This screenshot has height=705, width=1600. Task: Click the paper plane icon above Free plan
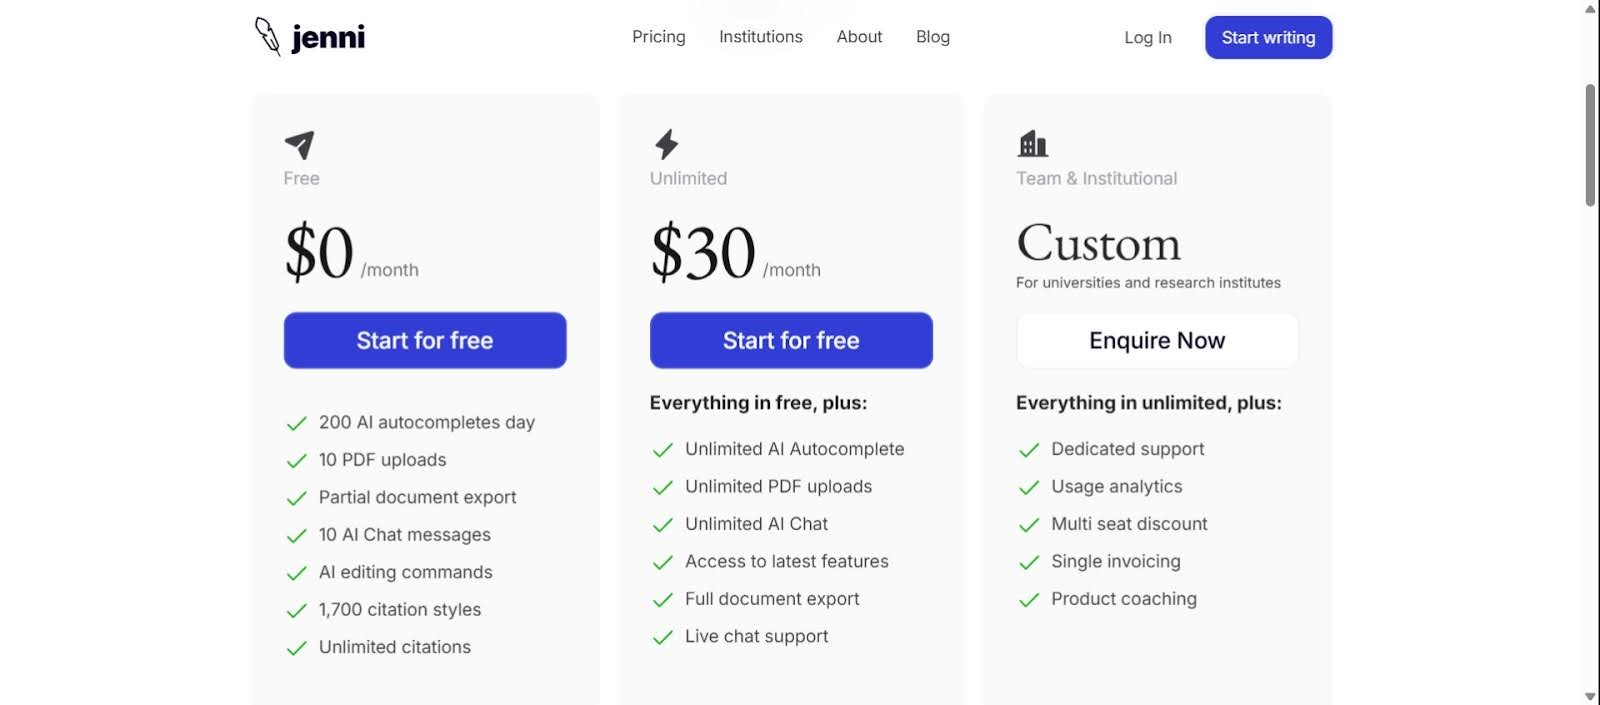point(300,146)
